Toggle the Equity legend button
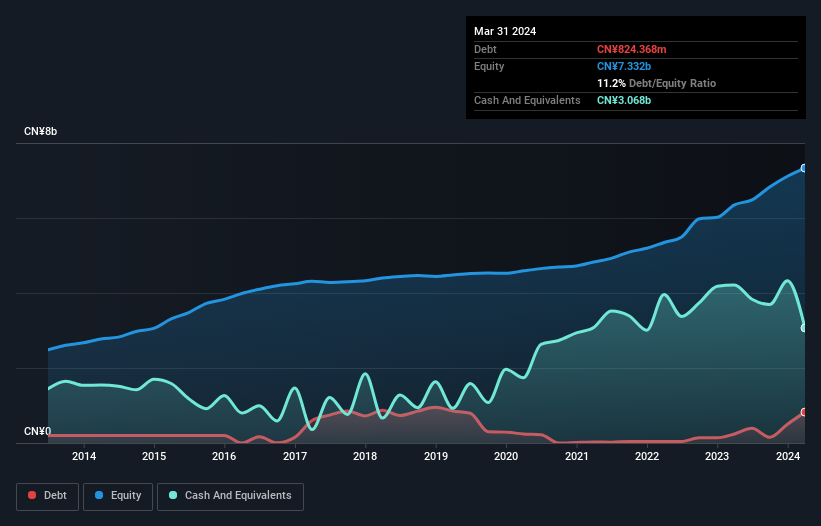The height and width of the screenshot is (526, 821). (118, 496)
